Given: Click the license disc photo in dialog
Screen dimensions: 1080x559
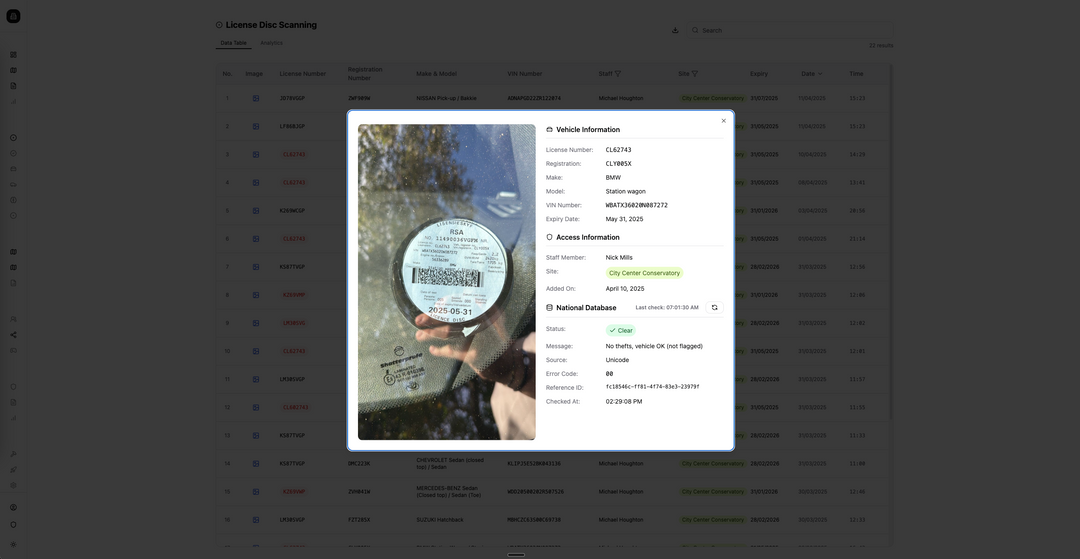Looking at the screenshot, I should [446, 282].
